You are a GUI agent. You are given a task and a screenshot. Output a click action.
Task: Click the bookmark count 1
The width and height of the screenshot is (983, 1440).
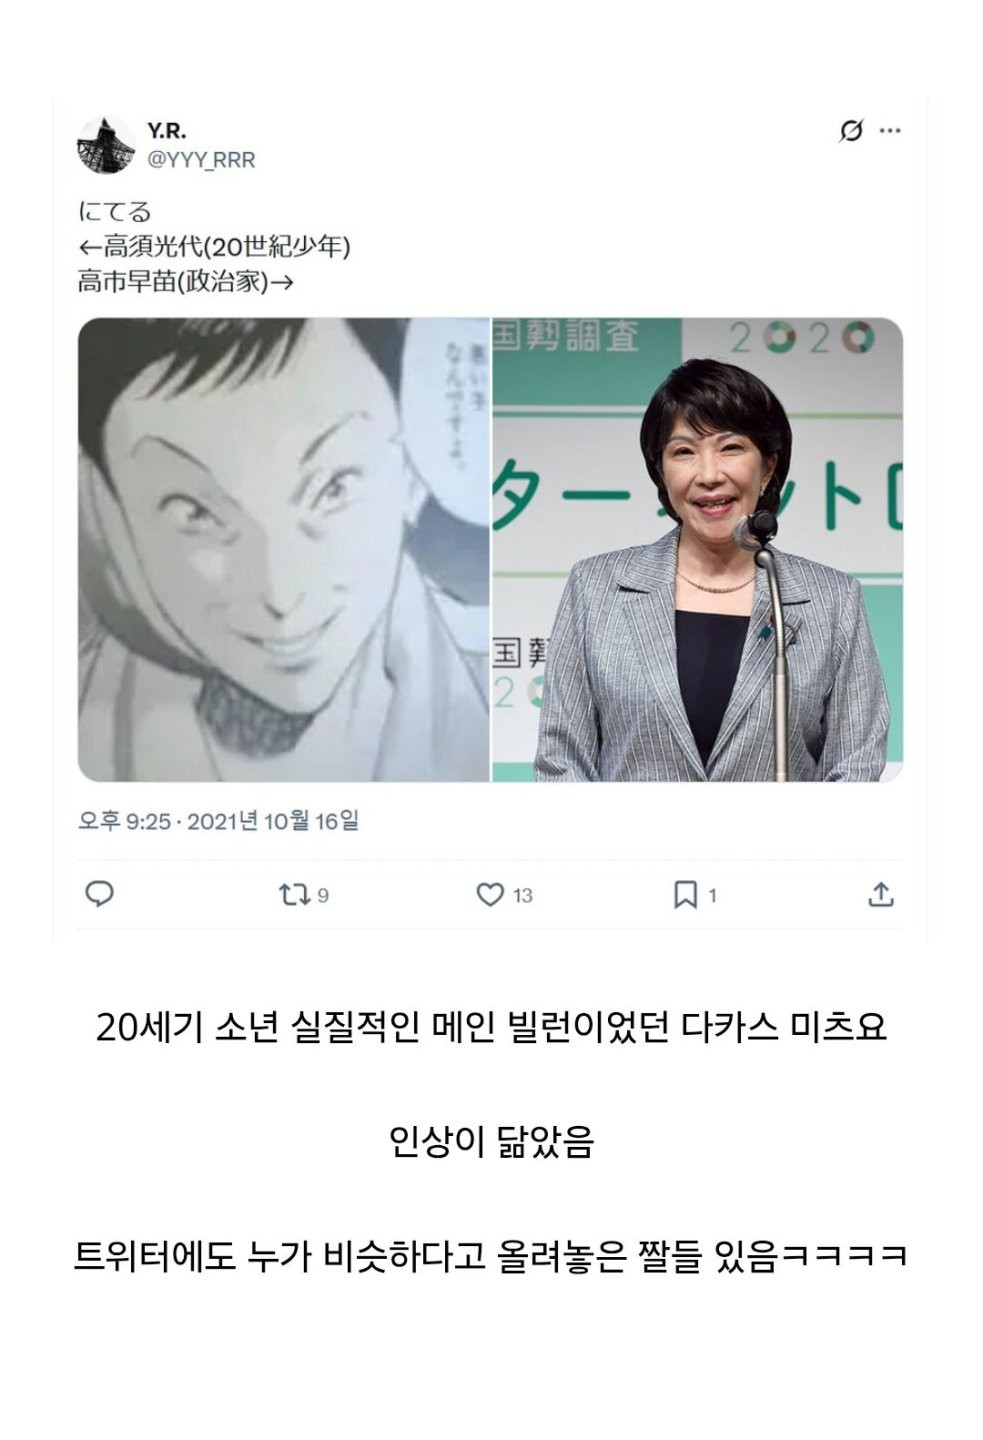712,895
